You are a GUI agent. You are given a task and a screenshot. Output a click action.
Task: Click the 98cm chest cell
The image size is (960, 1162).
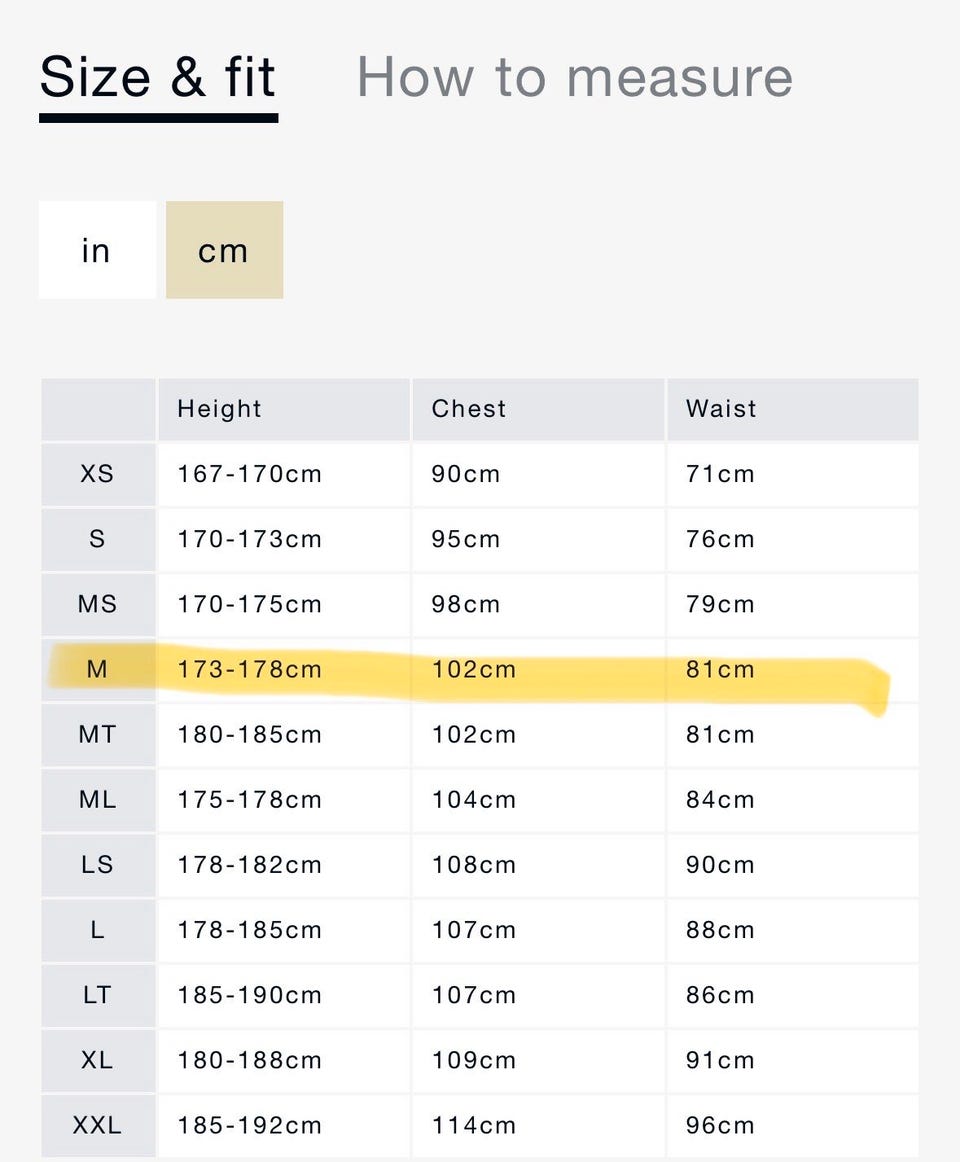tap(466, 604)
